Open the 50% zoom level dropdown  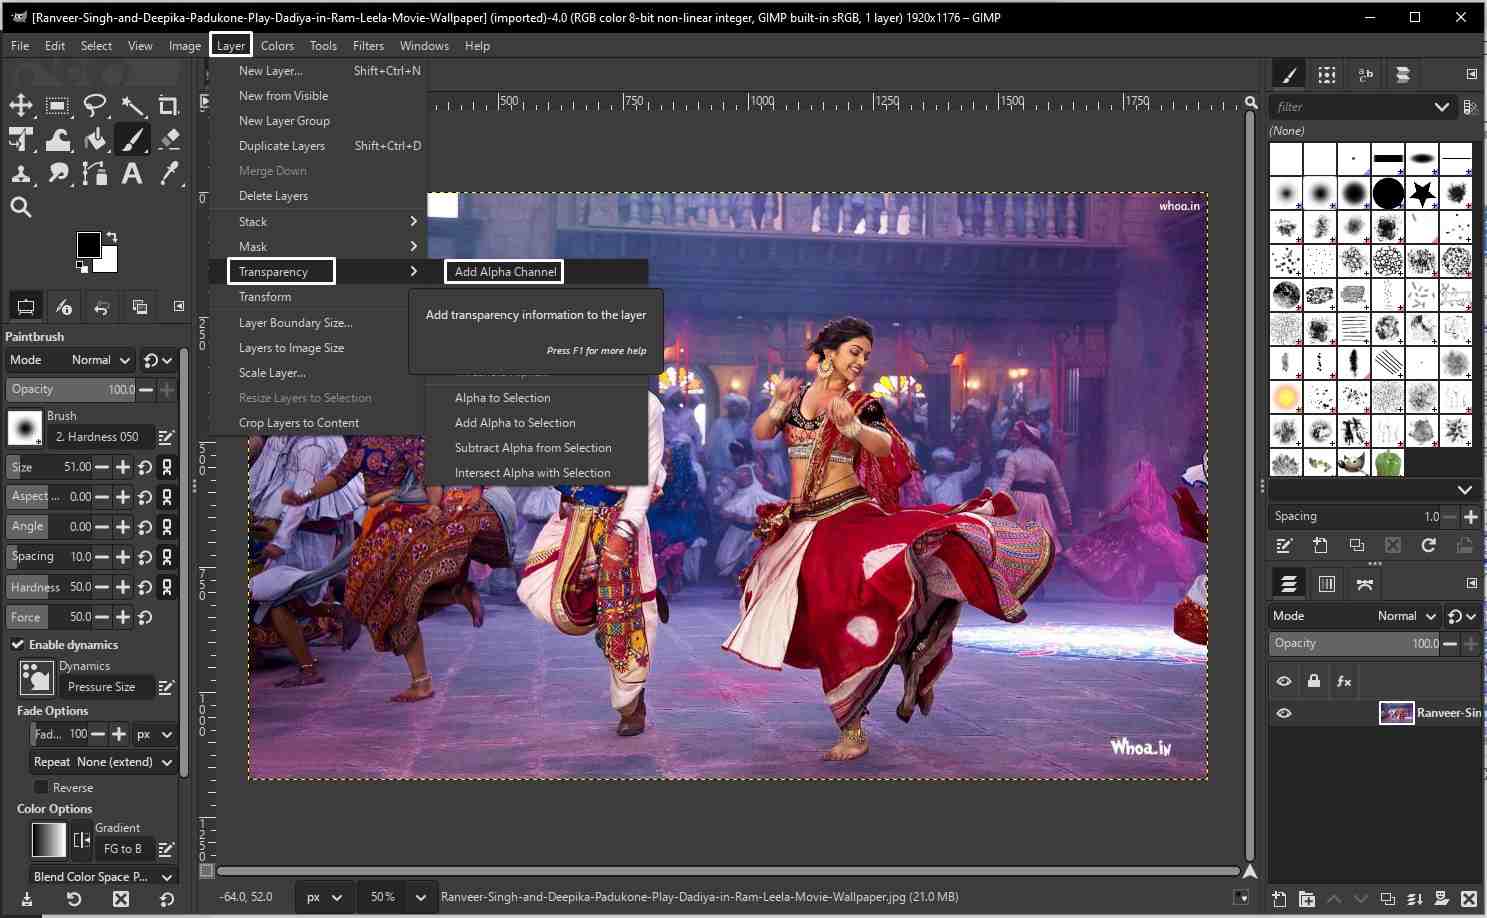tap(421, 897)
